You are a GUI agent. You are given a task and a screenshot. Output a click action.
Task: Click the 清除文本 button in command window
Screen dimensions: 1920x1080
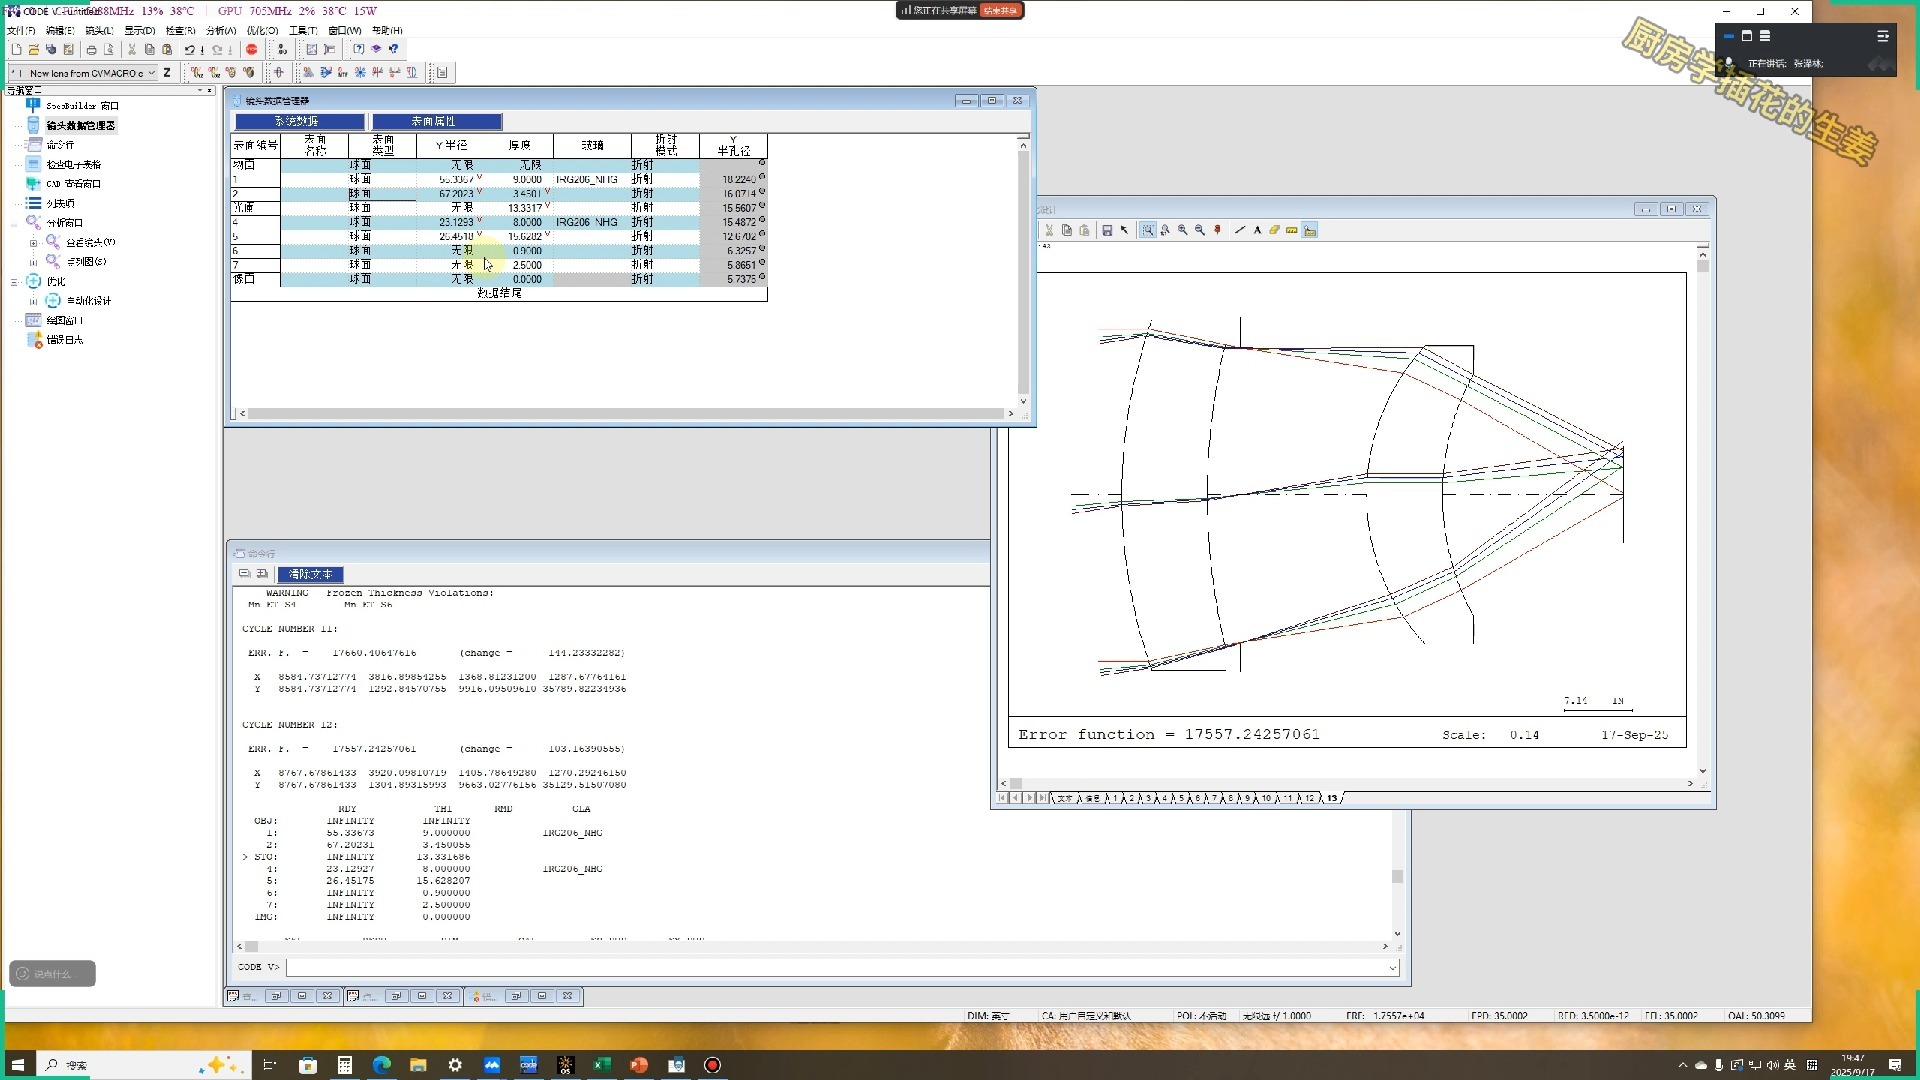[310, 574]
